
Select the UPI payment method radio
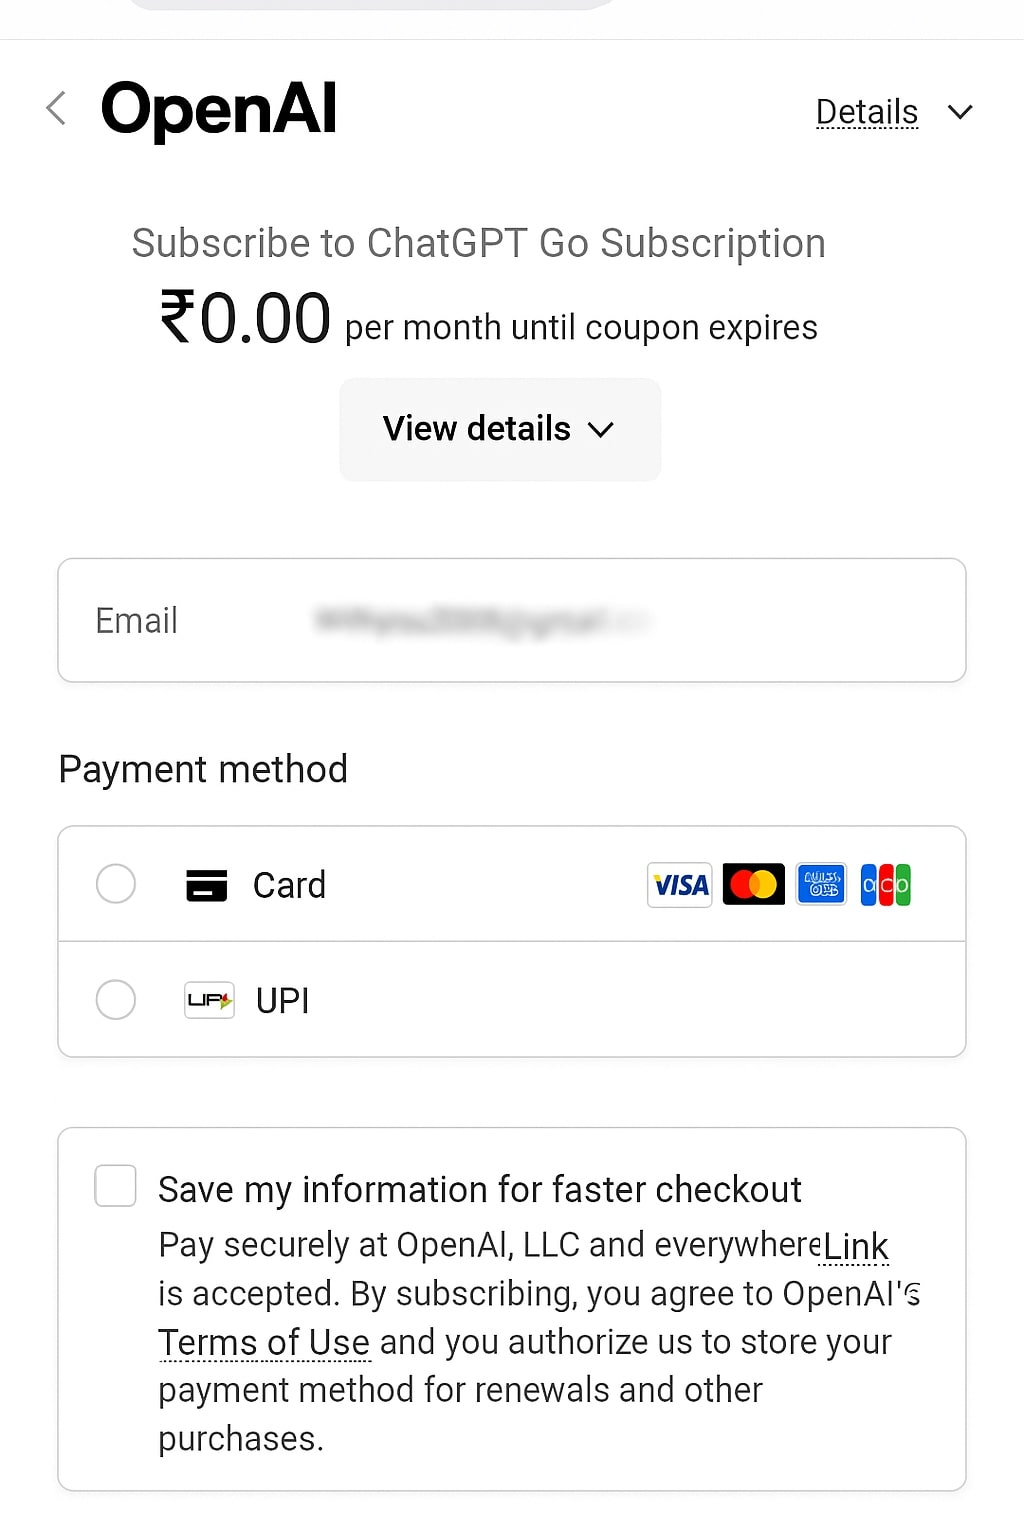[115, 999]
